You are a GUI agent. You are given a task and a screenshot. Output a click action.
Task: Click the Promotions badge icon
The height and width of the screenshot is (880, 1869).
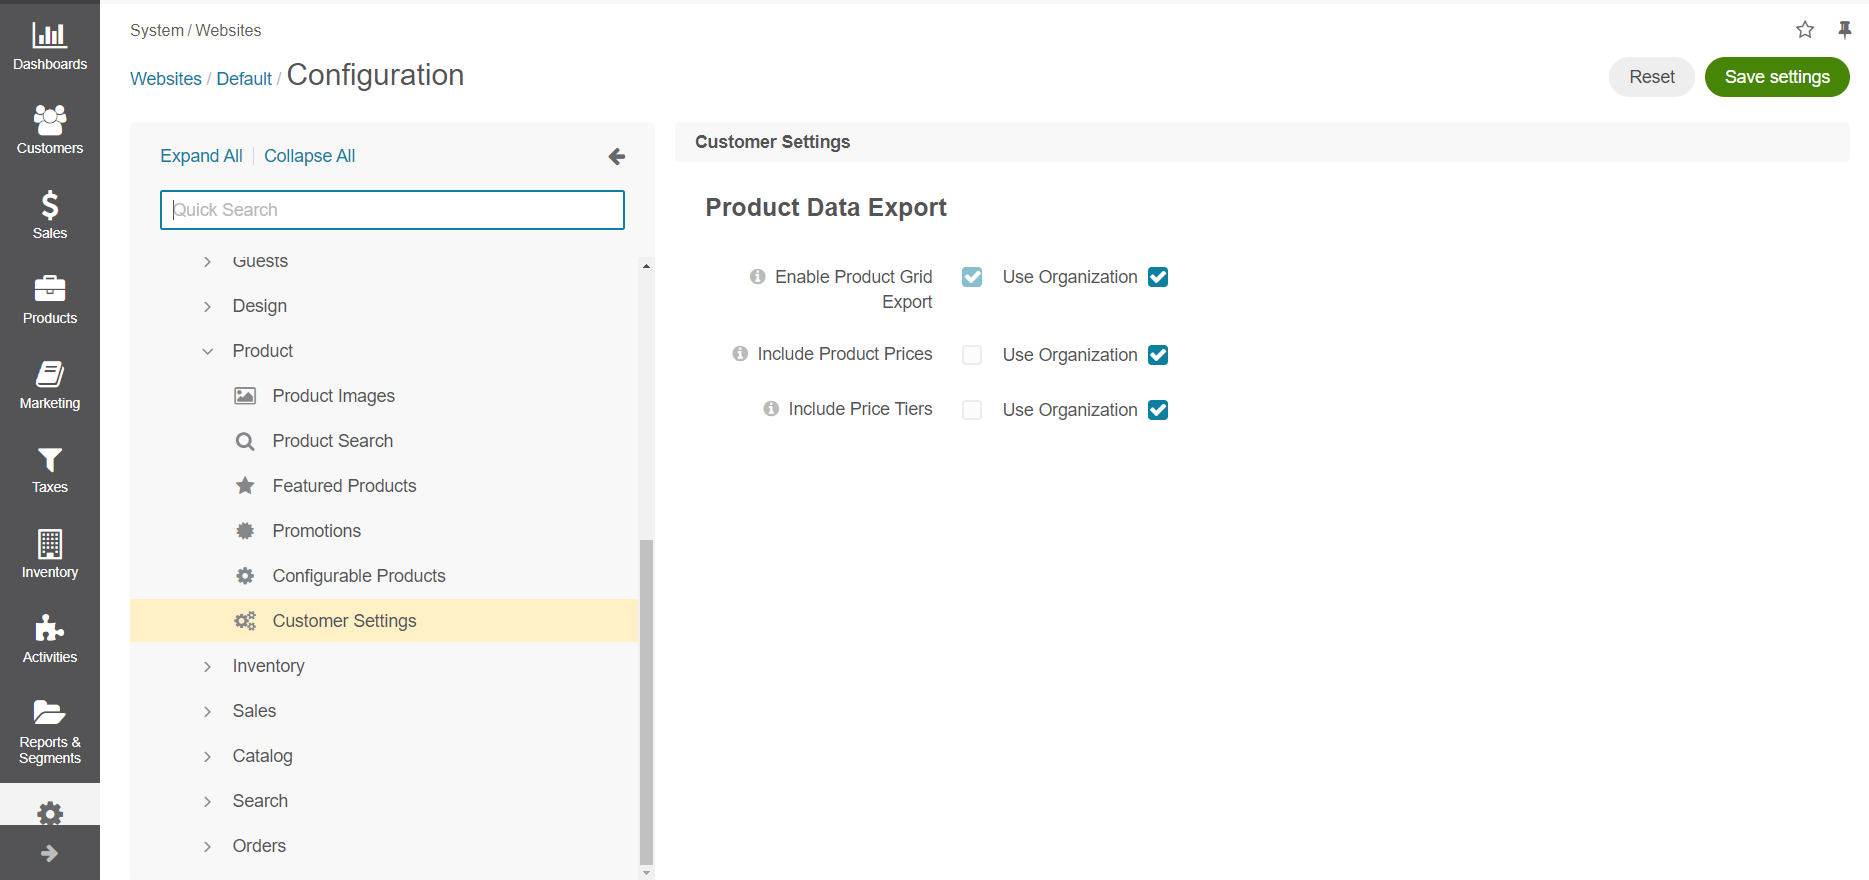point(245,531)
